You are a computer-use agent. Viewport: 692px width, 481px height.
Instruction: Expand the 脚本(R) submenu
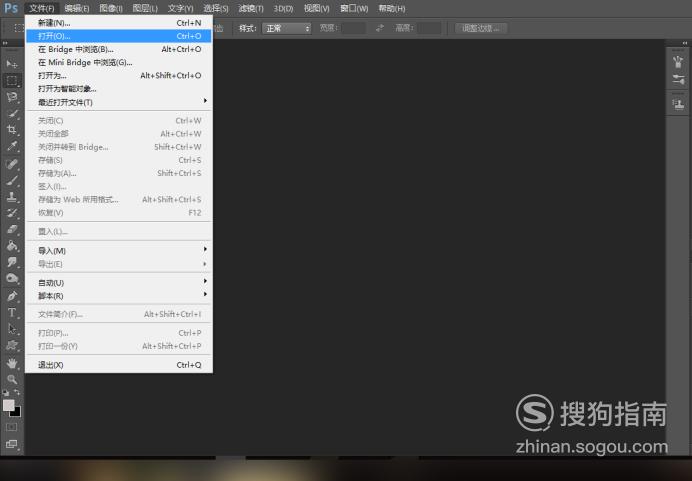(119, 296)
